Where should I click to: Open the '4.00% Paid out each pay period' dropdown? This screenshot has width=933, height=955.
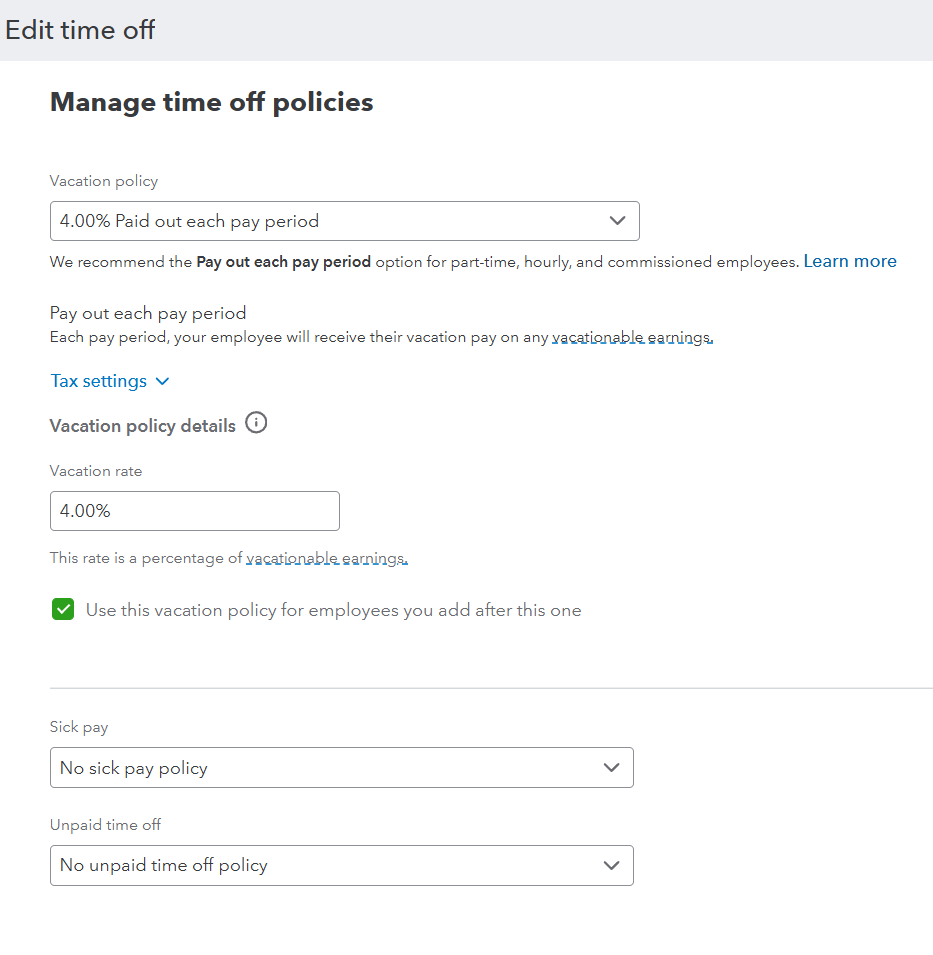coord(330,221)
